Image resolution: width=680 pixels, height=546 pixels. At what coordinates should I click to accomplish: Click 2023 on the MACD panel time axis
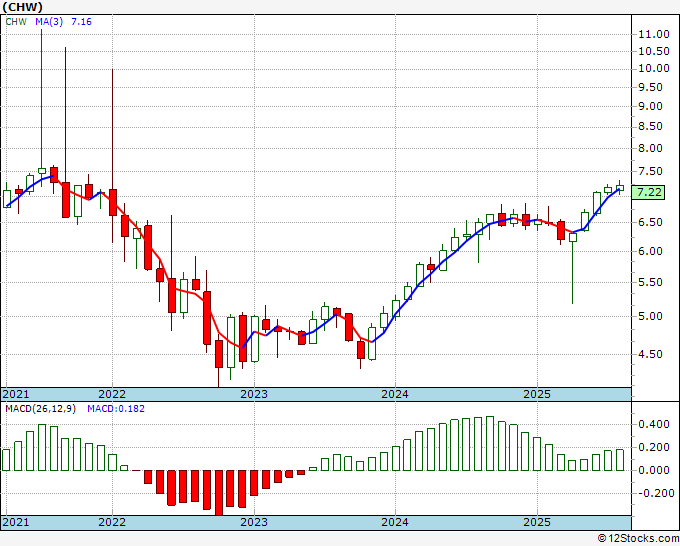pos(254,522)
